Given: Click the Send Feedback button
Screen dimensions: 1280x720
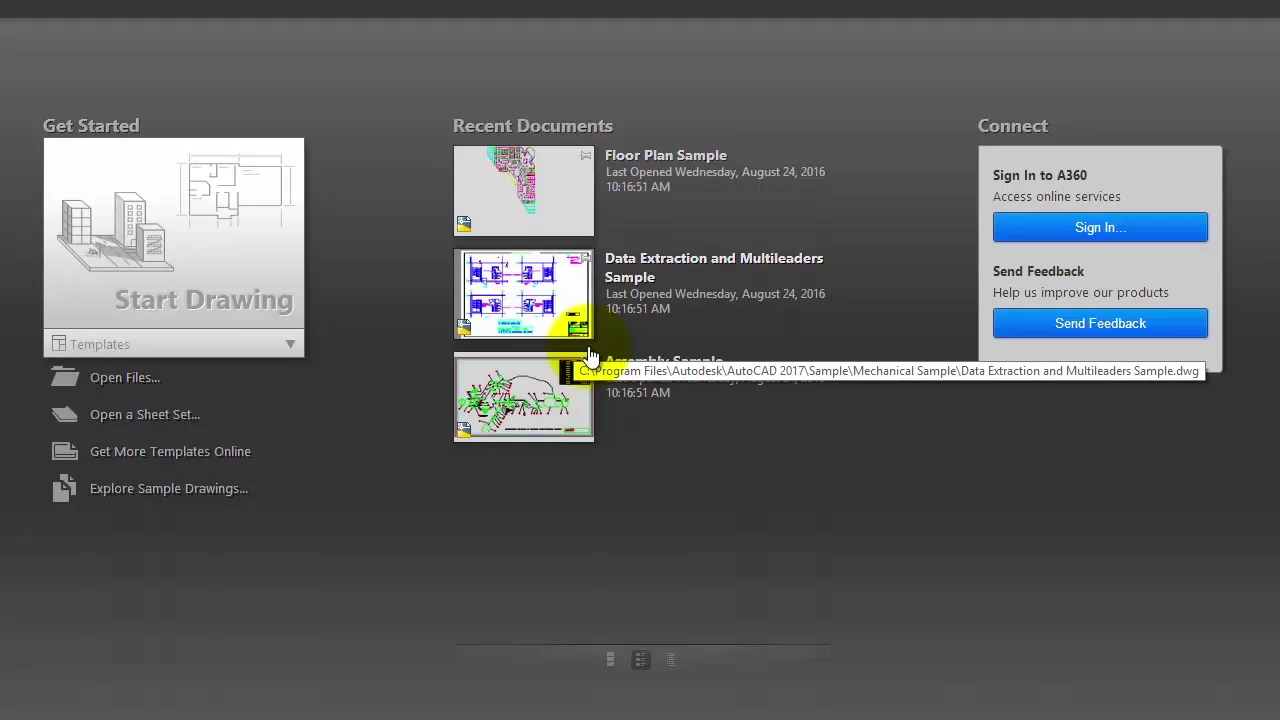Looking at the screenshot, I should [x=1100, y=323].
